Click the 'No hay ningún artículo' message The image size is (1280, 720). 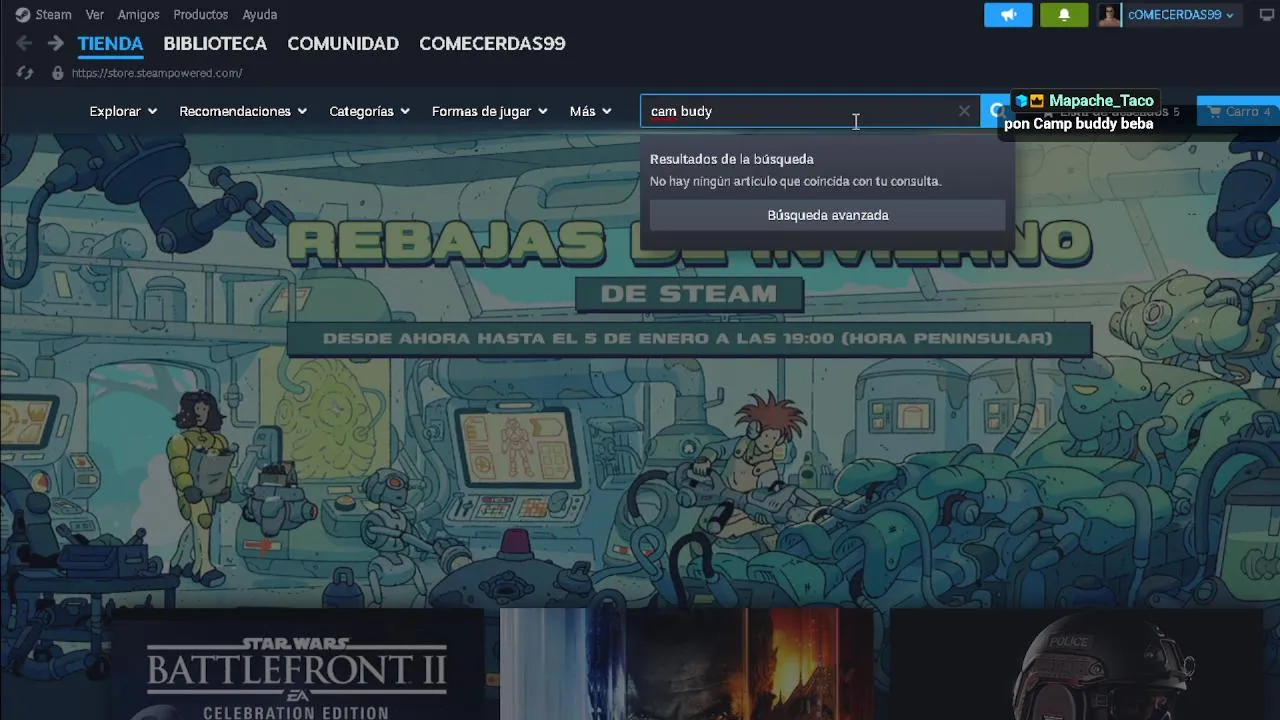pos(795,181)
